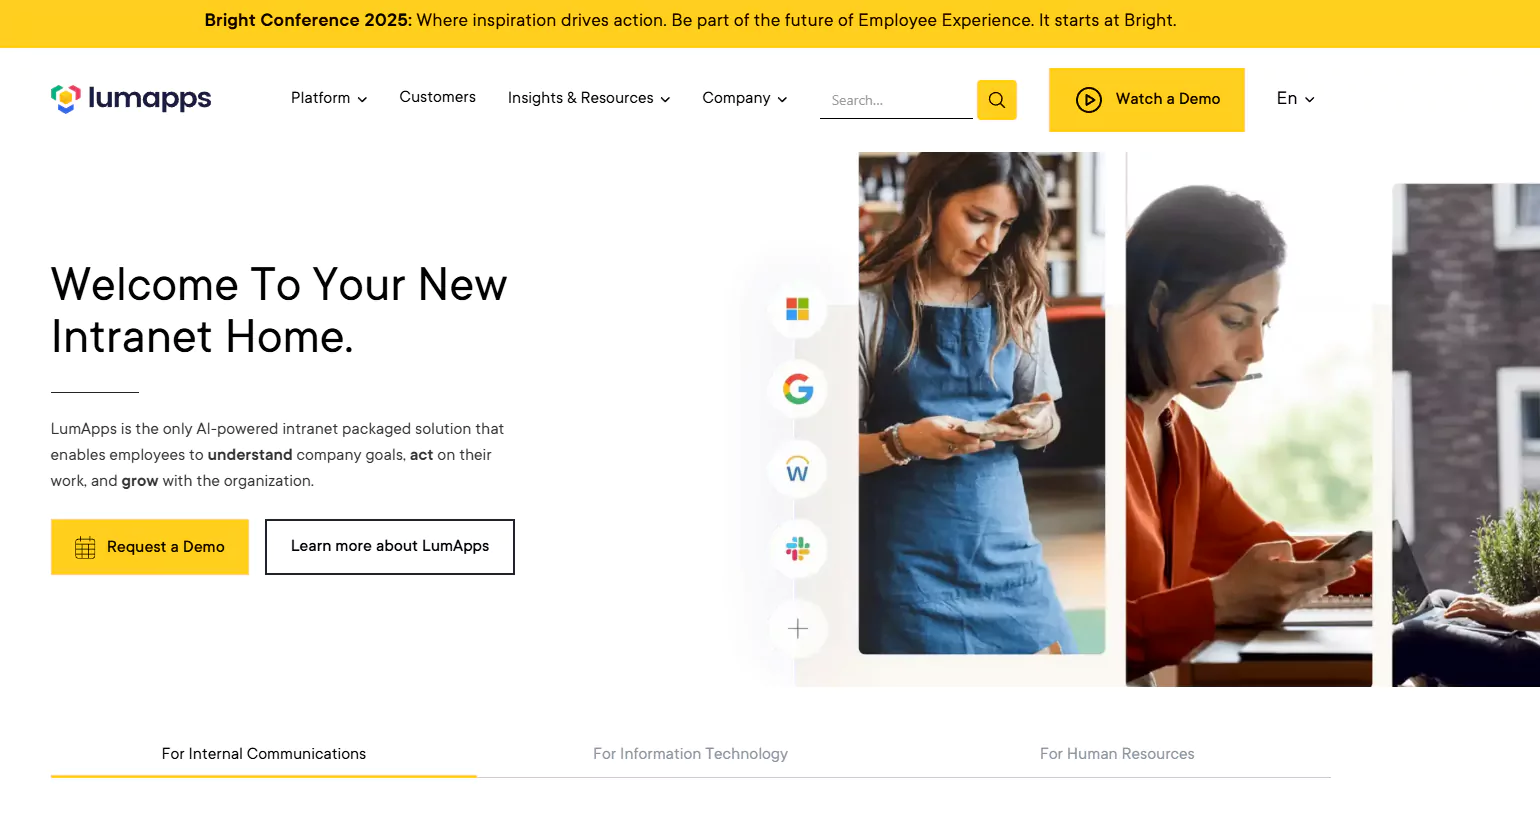Click the LumApps logo
The image size is (1540, 840).
coord(131,98)
